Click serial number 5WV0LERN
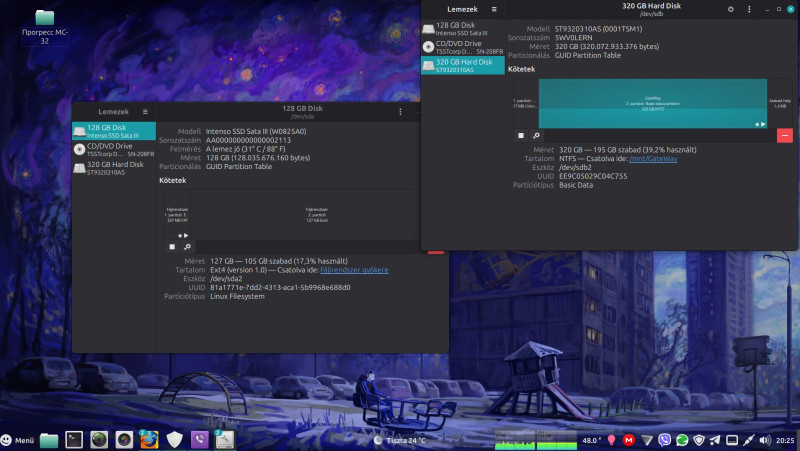The image size is (800, 451). [573, 38]
